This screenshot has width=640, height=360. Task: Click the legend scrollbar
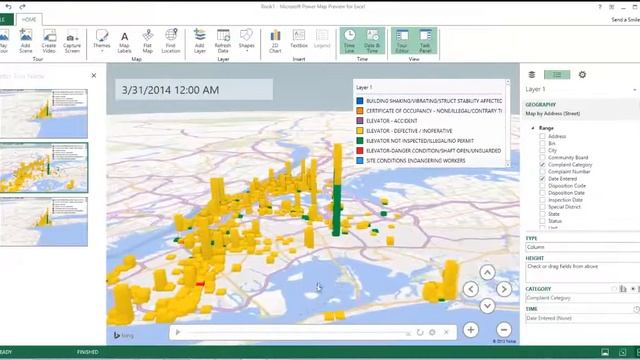click(508, 123)
